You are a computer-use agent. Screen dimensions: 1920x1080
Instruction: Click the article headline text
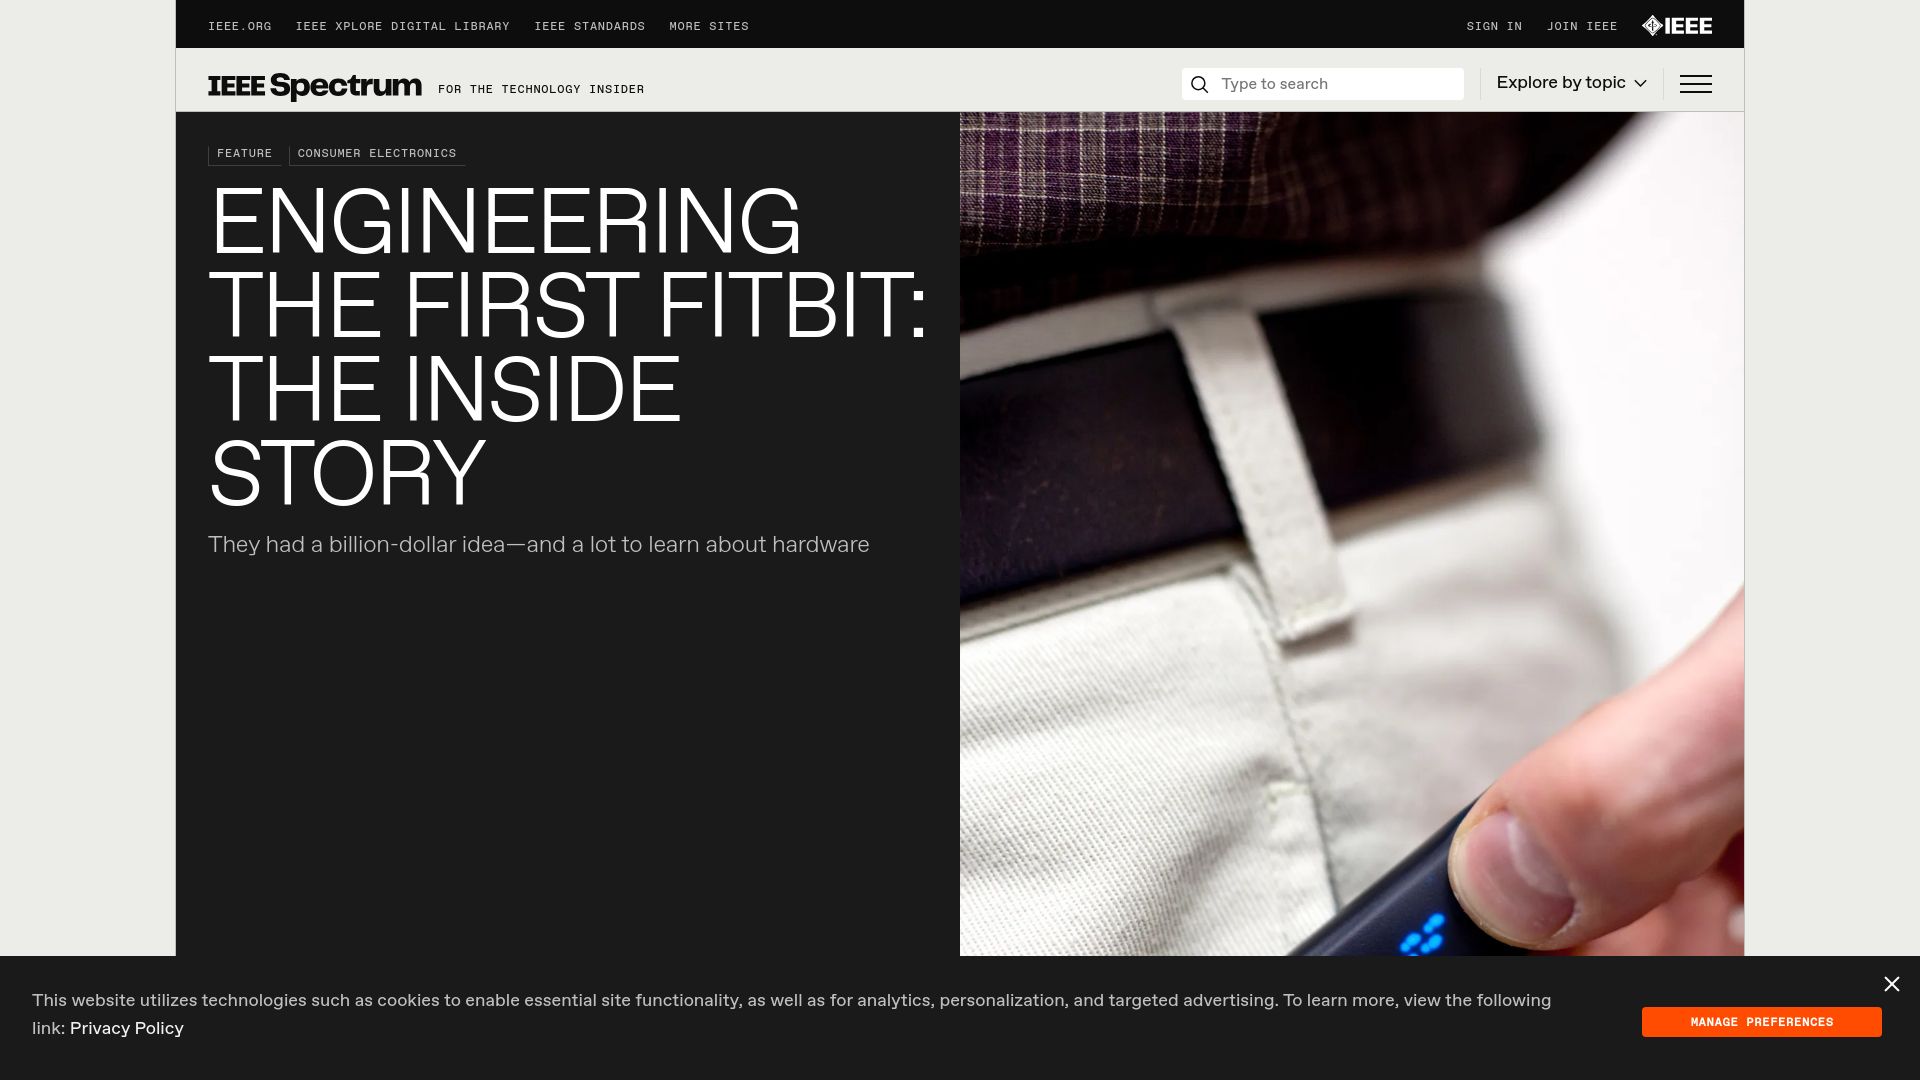568,347
